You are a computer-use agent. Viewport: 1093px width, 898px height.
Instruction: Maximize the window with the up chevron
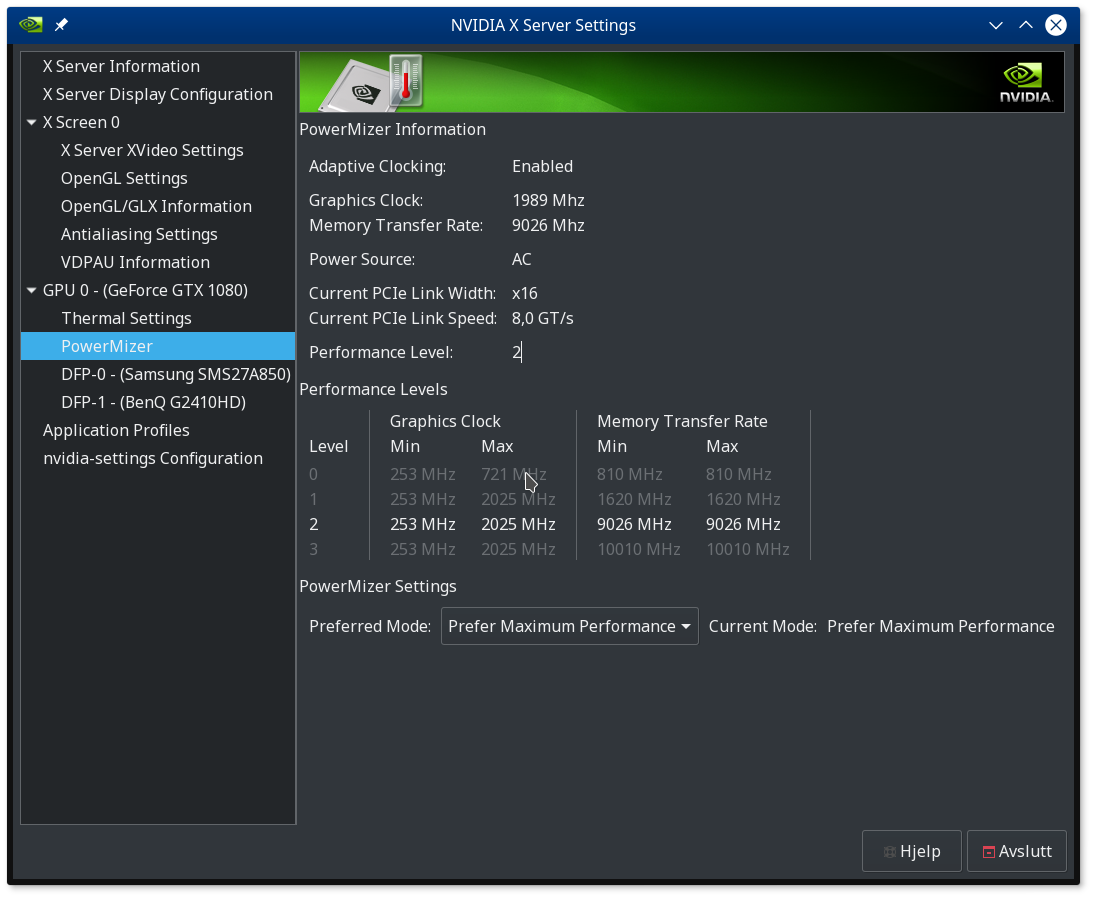(x=1025, y=25)
